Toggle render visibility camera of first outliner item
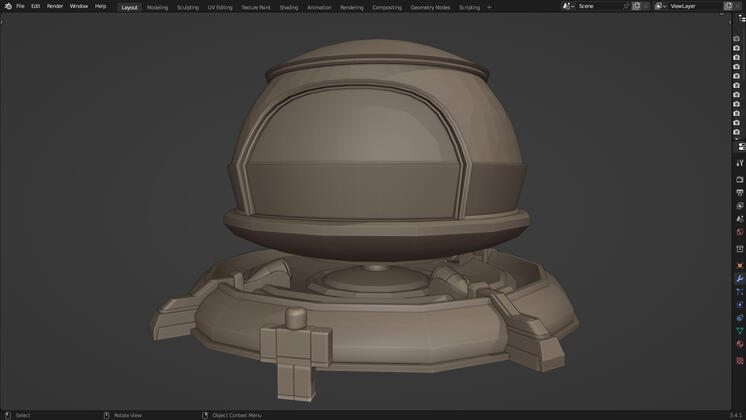The image size is (746, 420). coord(736,39)
